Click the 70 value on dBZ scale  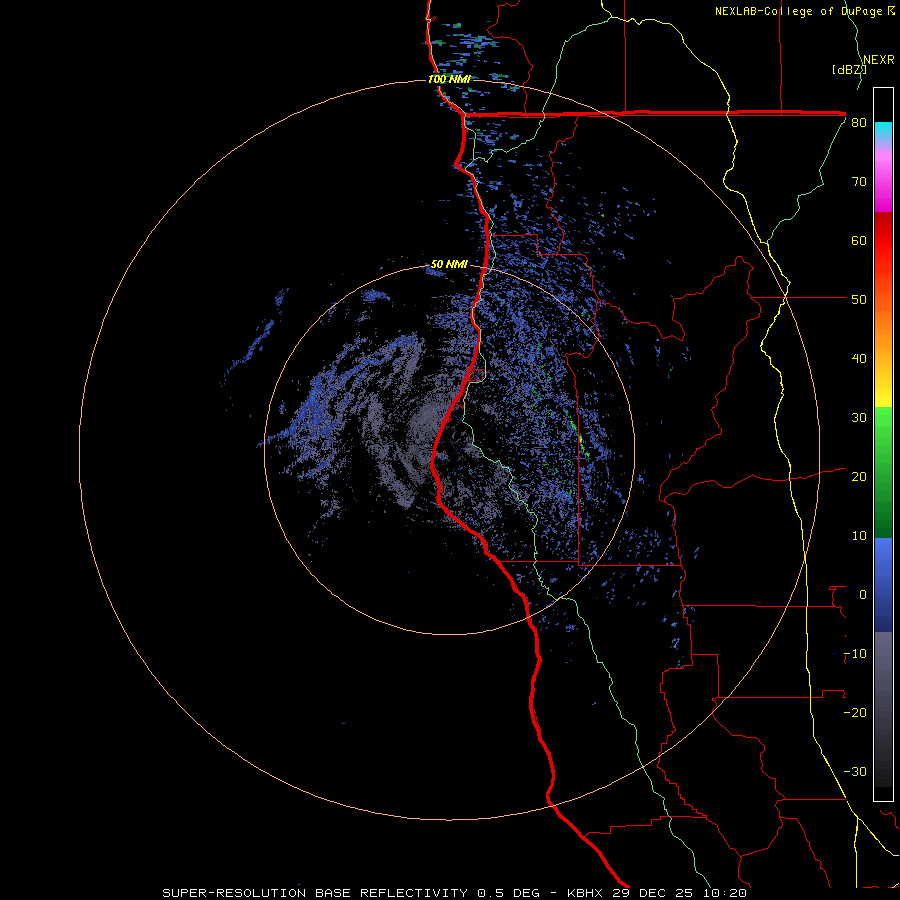(859, 182)
